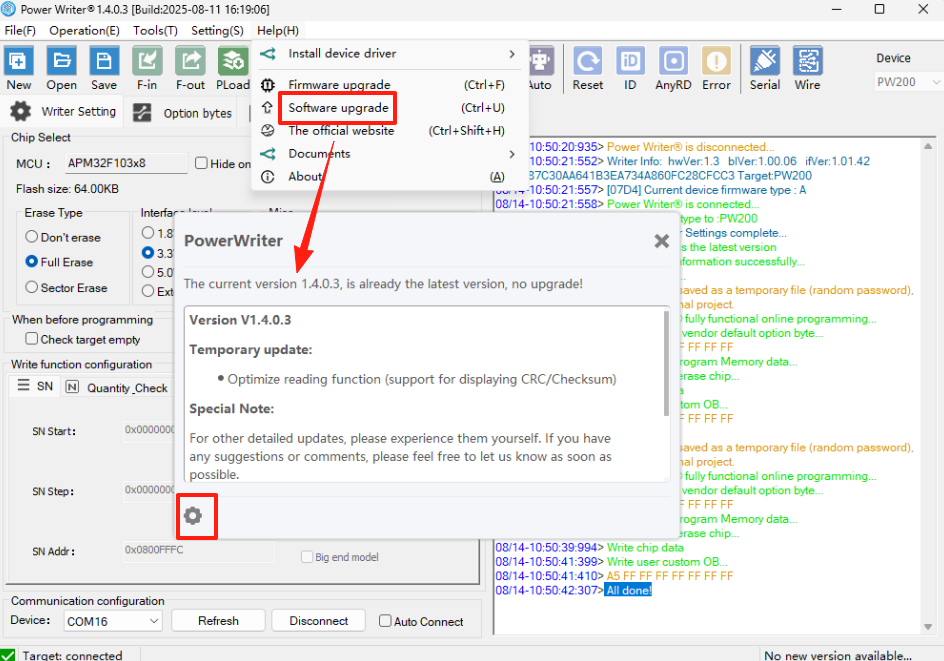Click the SN Addr input field
The image size is (944, 661).
199,551
